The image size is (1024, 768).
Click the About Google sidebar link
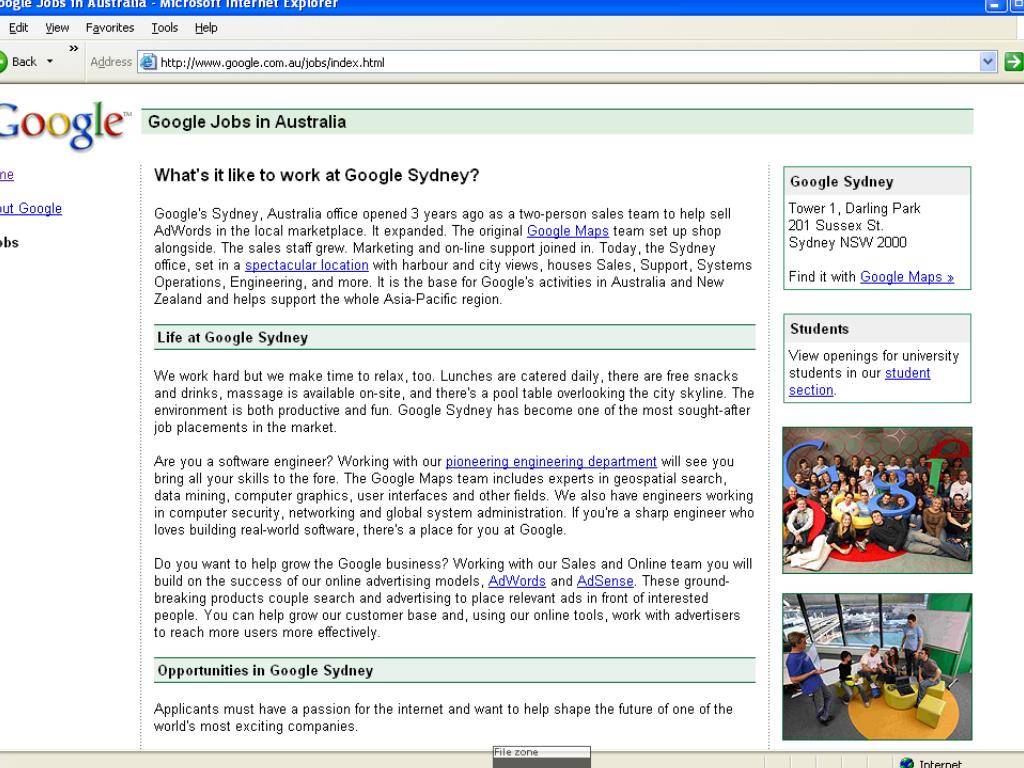coord(31,208)
